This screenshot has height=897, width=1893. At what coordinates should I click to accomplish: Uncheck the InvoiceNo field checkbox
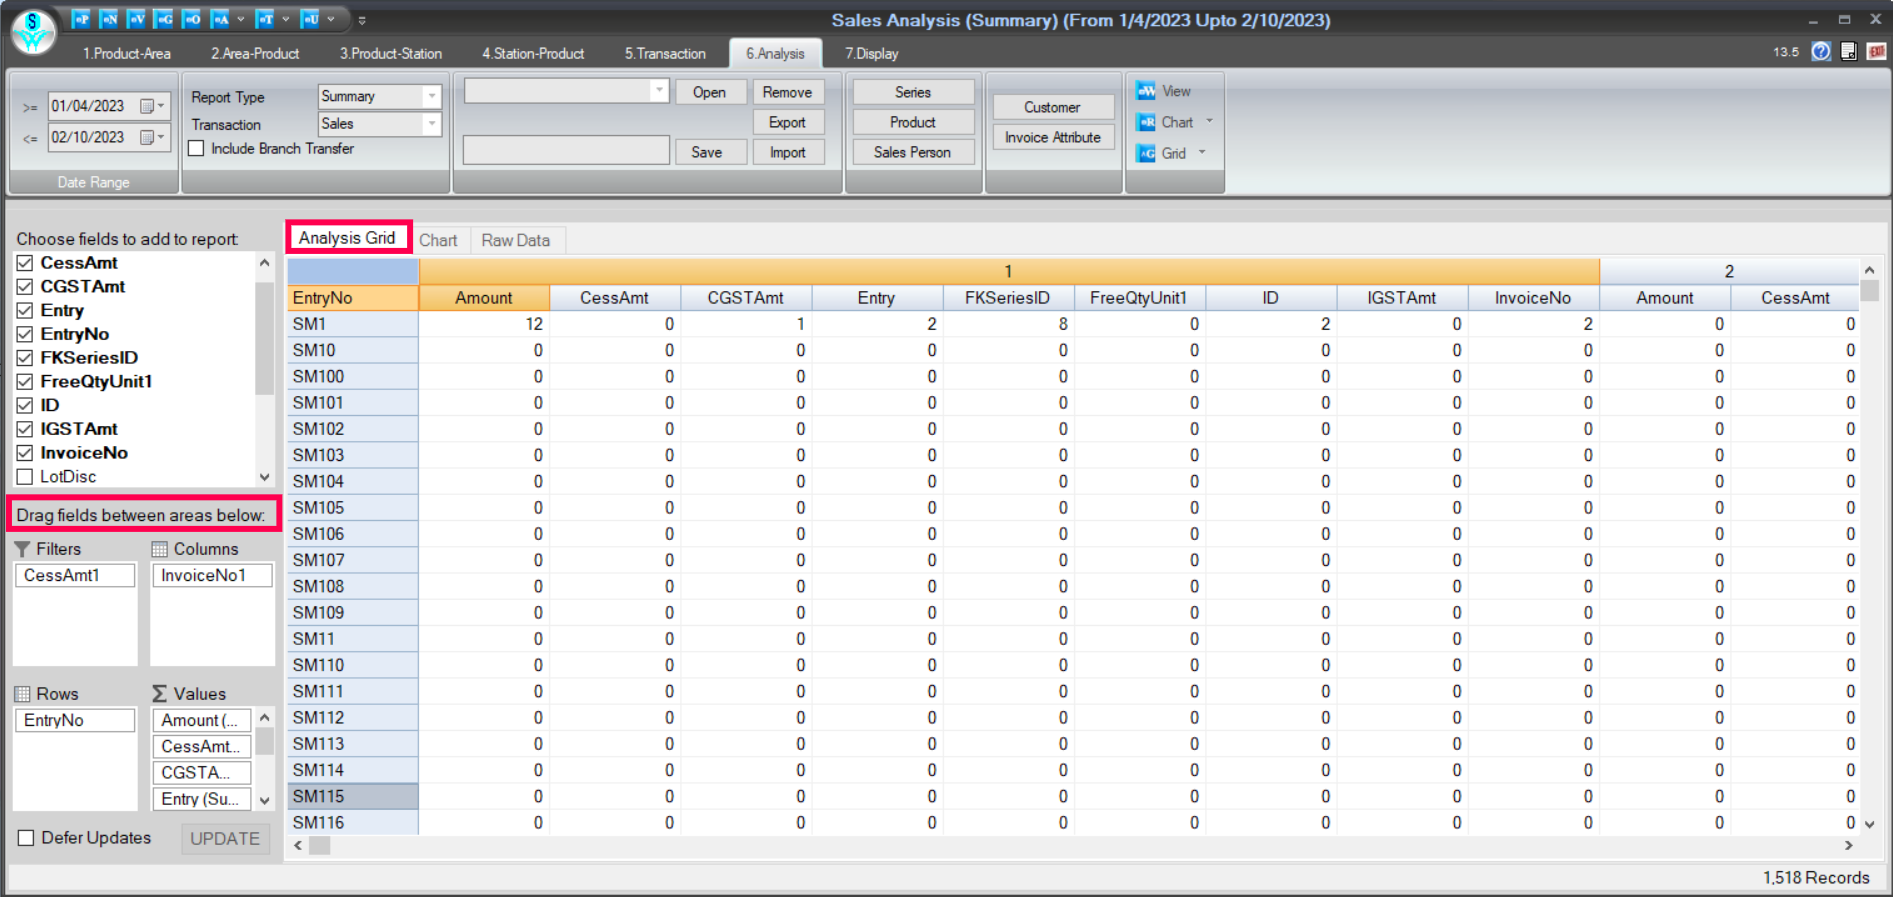click(25, 453)
